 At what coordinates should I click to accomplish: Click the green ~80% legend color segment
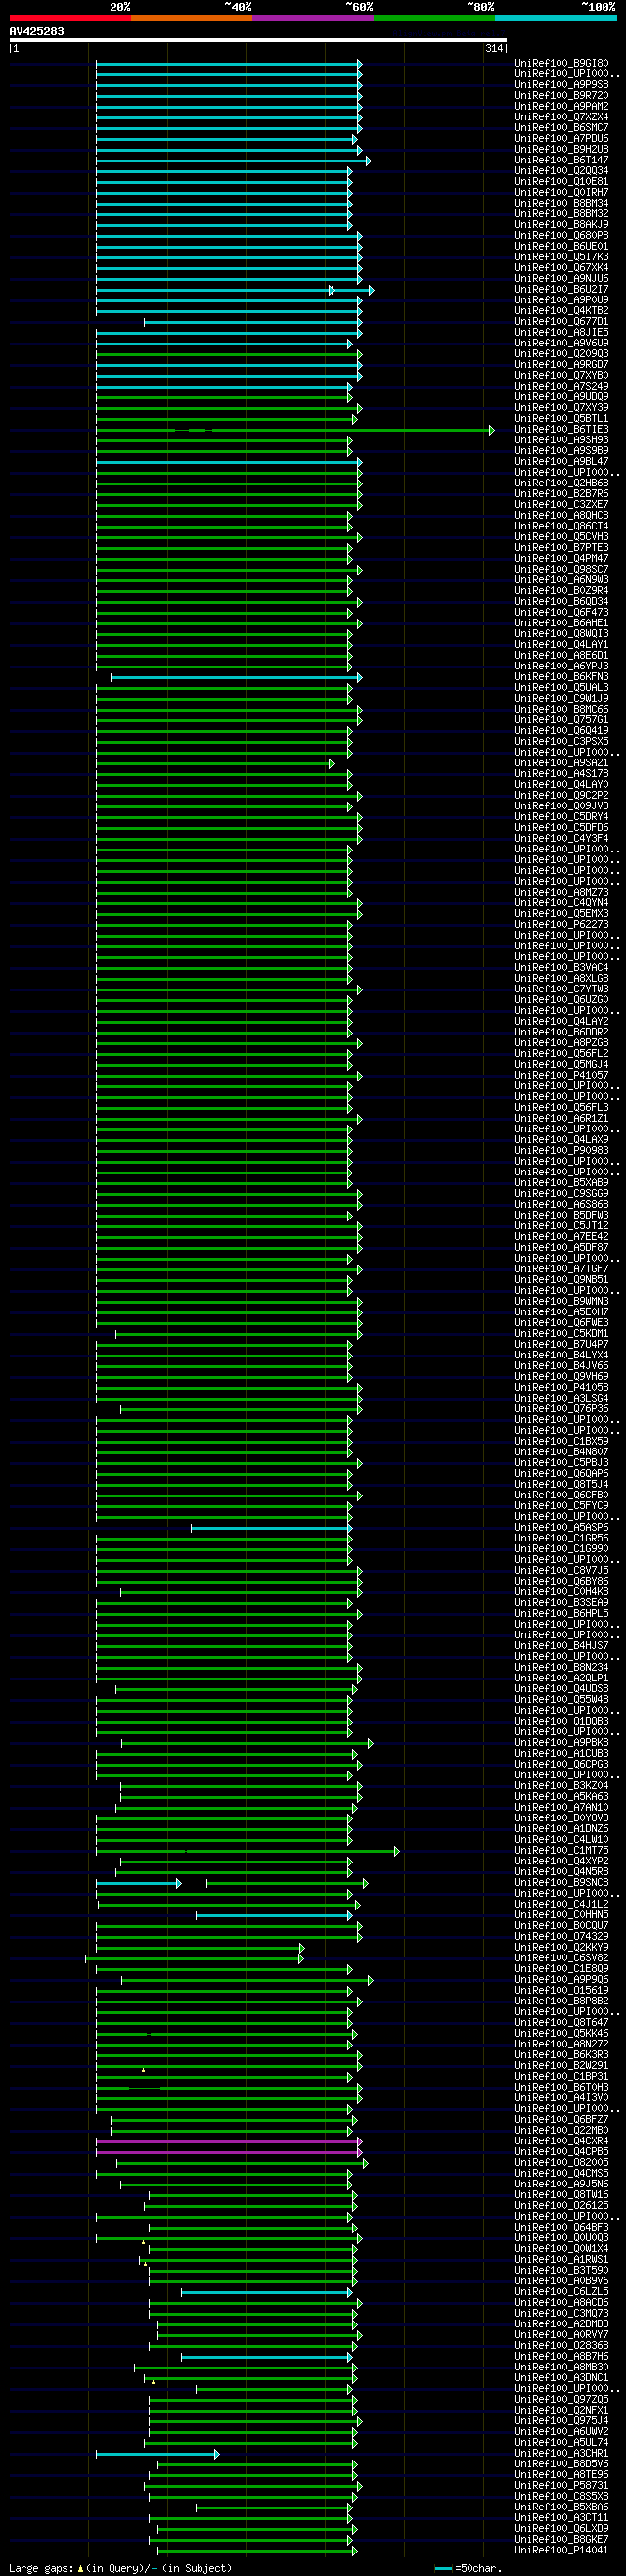pyautogui.click(x=434, y=18)
